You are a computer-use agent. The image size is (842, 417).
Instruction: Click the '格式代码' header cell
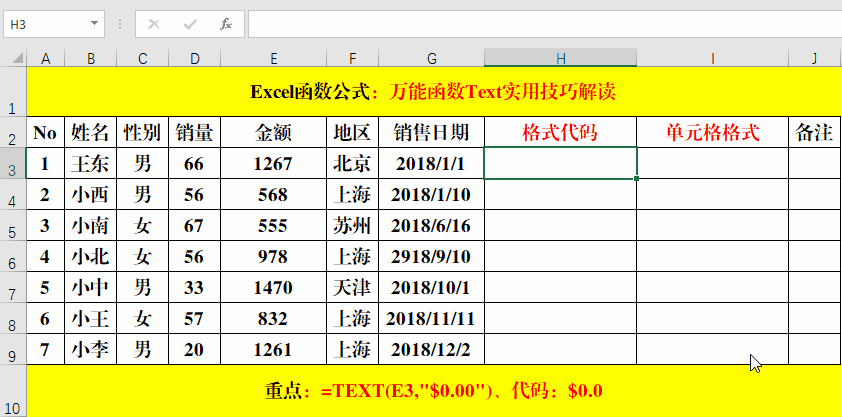coord(561,132)
